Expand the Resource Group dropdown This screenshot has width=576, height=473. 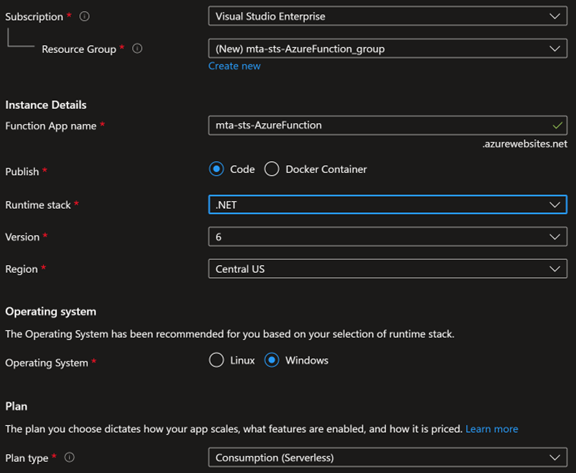(388, 48)
